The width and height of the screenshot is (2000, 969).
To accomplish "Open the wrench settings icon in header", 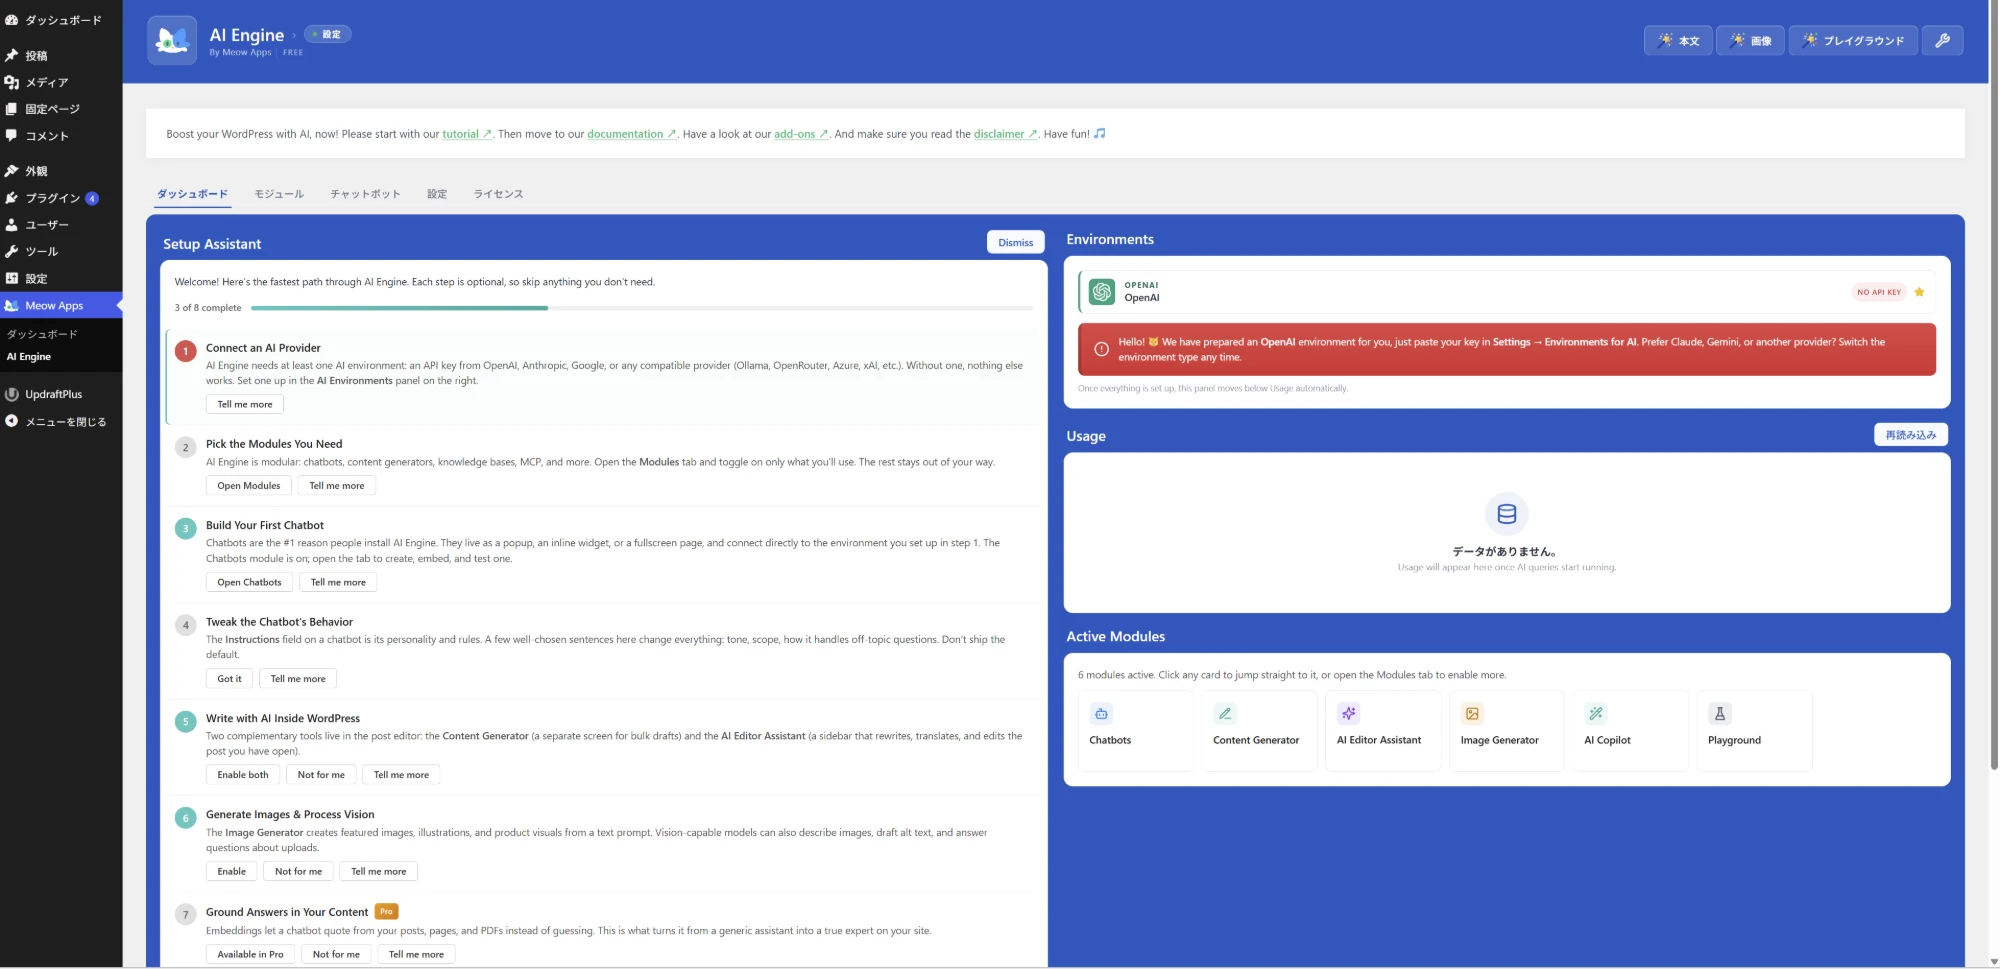I will click(1942, 40).
